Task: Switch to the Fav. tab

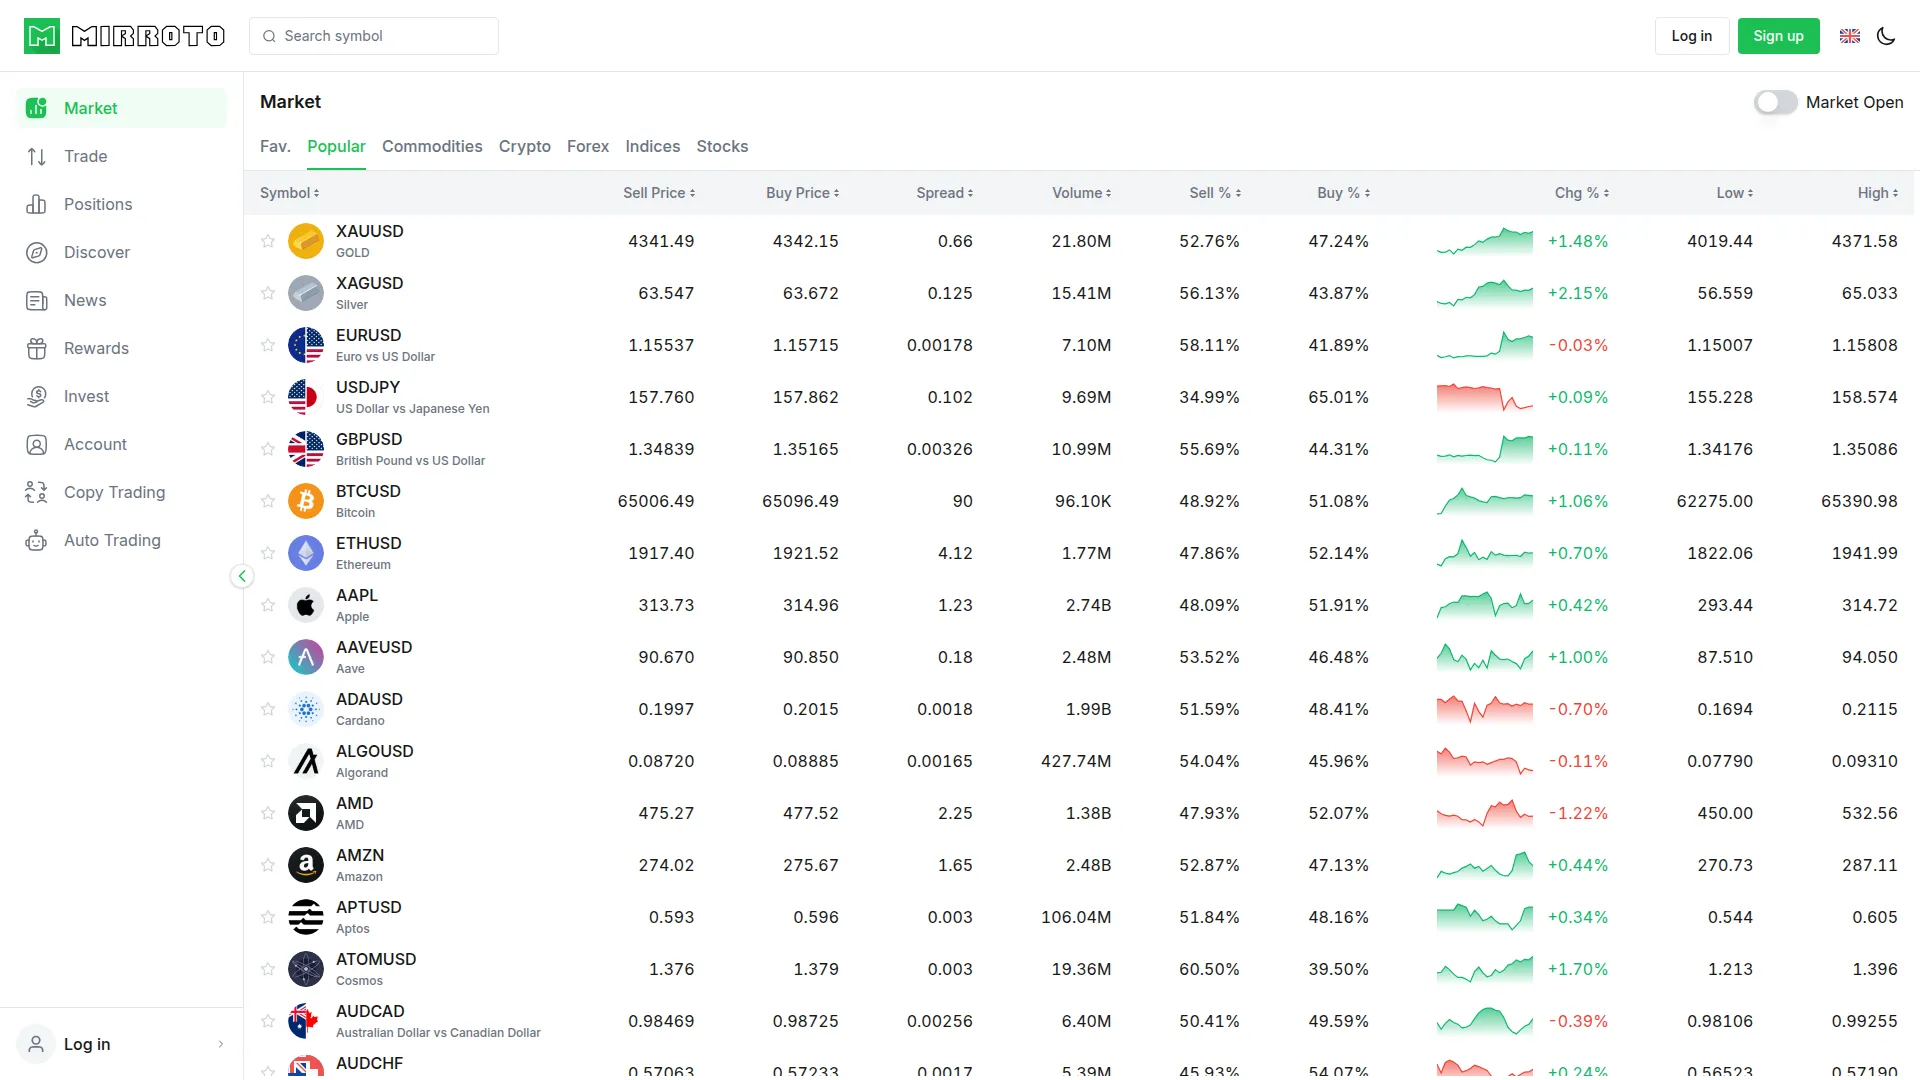Action: click(275, 146)
